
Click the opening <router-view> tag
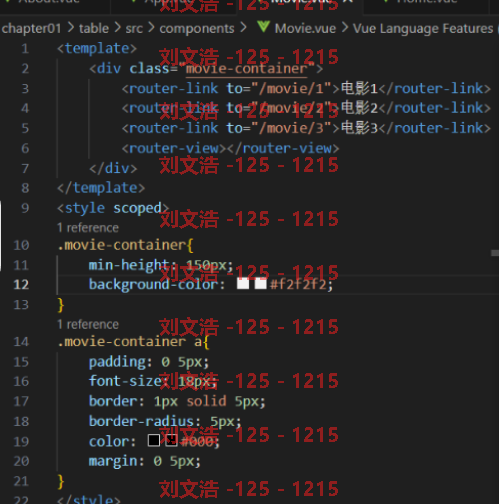click(x=174, y=148)
